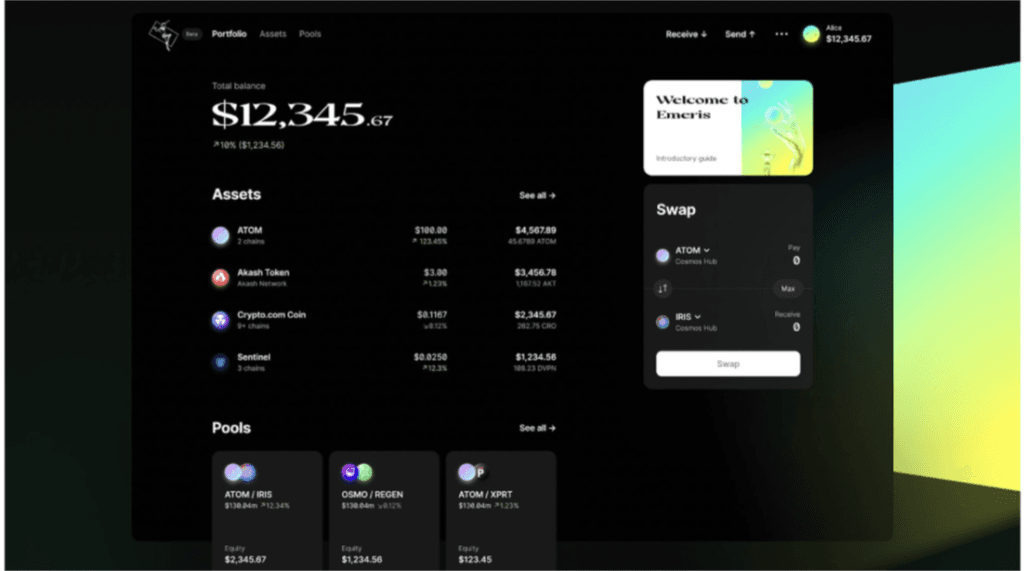Viewport: 1024px width, 571px height.
Task: Open the OSMO / REGEN pool card
Action: (x=384, y=510)
